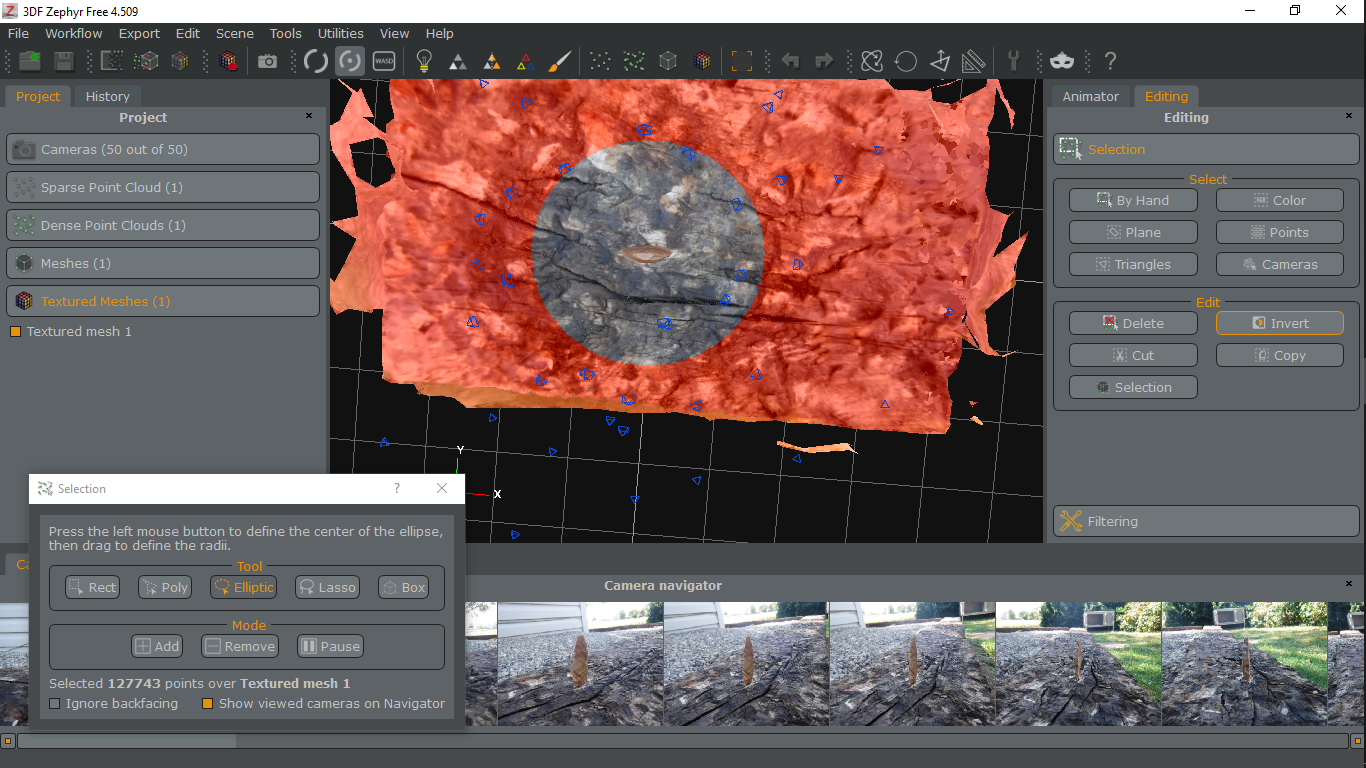Click the zoom extents orange bracket icon
The height and width of the screenshot is (768, 1366).
[741, 61]
